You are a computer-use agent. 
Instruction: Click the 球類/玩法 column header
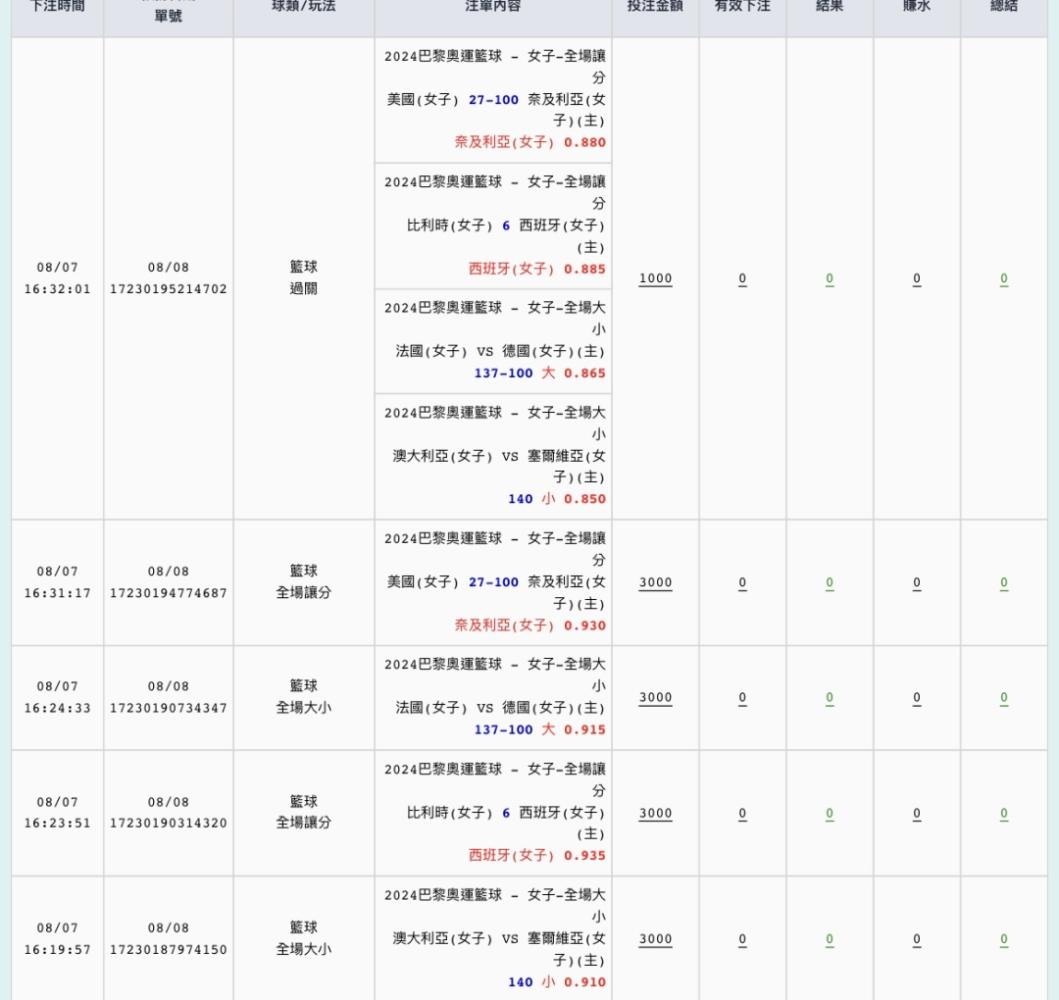[x=303, y=6]
